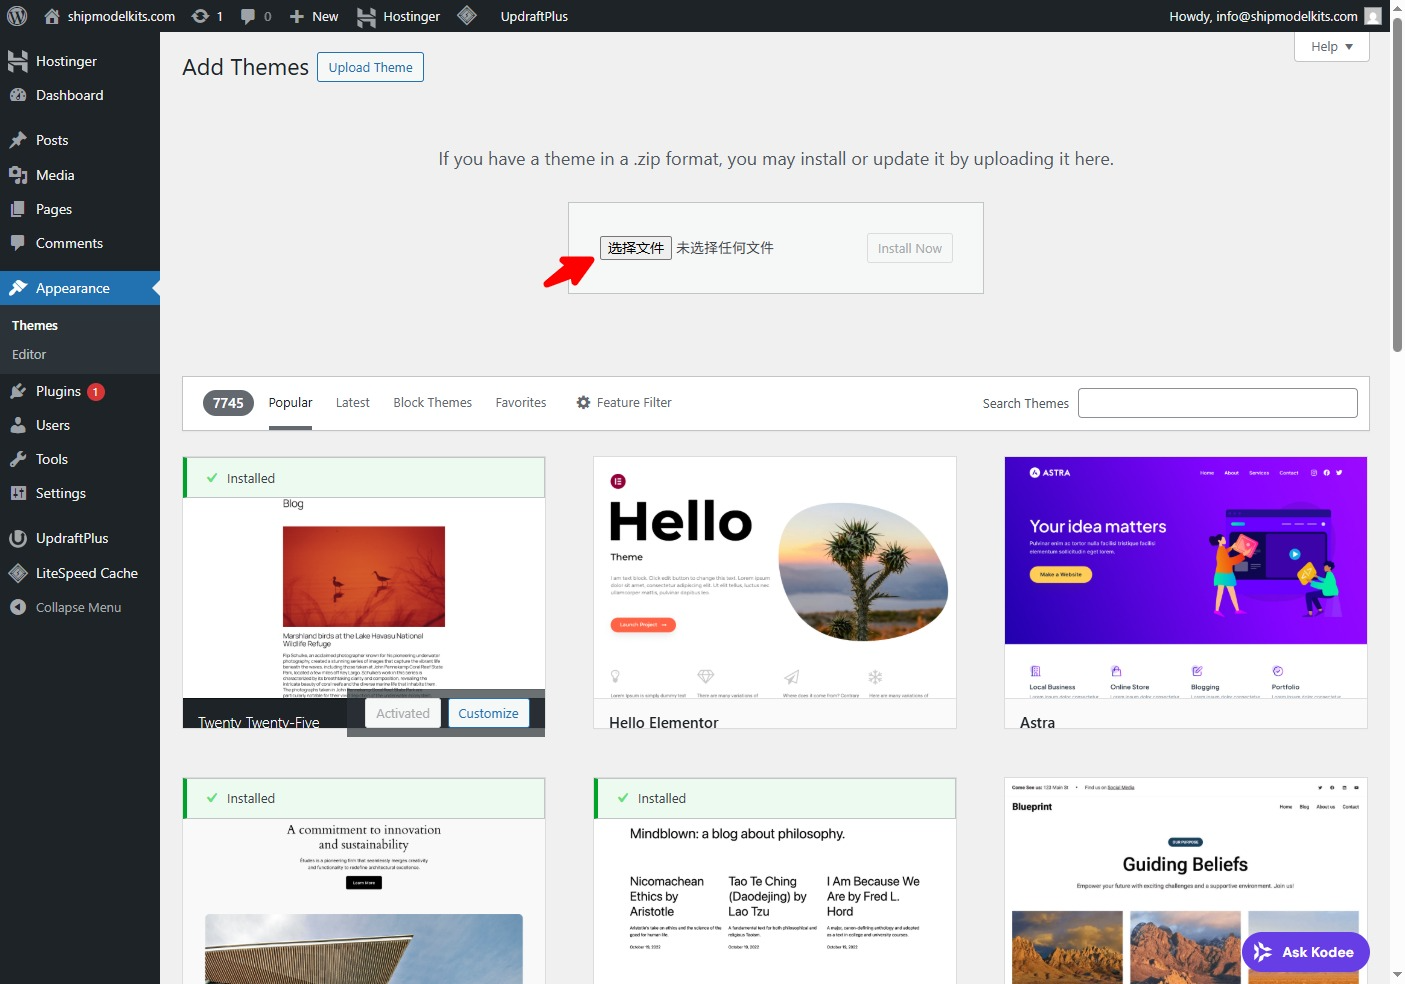Screen dimensions: 1405x984
Task: Click the comments bubble icon in admin bar
Action: point(249,16)
